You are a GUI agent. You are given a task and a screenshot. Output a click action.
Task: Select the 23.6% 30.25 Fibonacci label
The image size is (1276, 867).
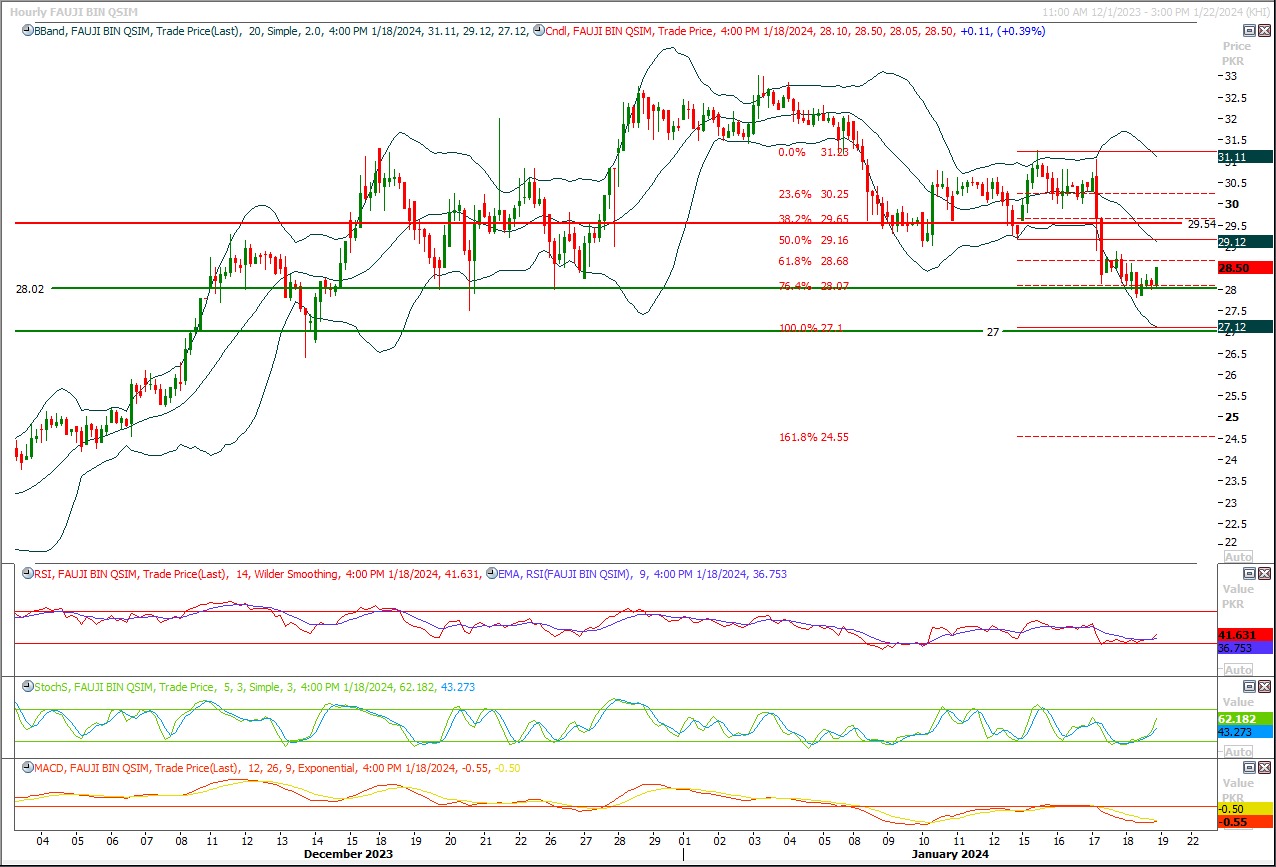[x=814, y=194]
